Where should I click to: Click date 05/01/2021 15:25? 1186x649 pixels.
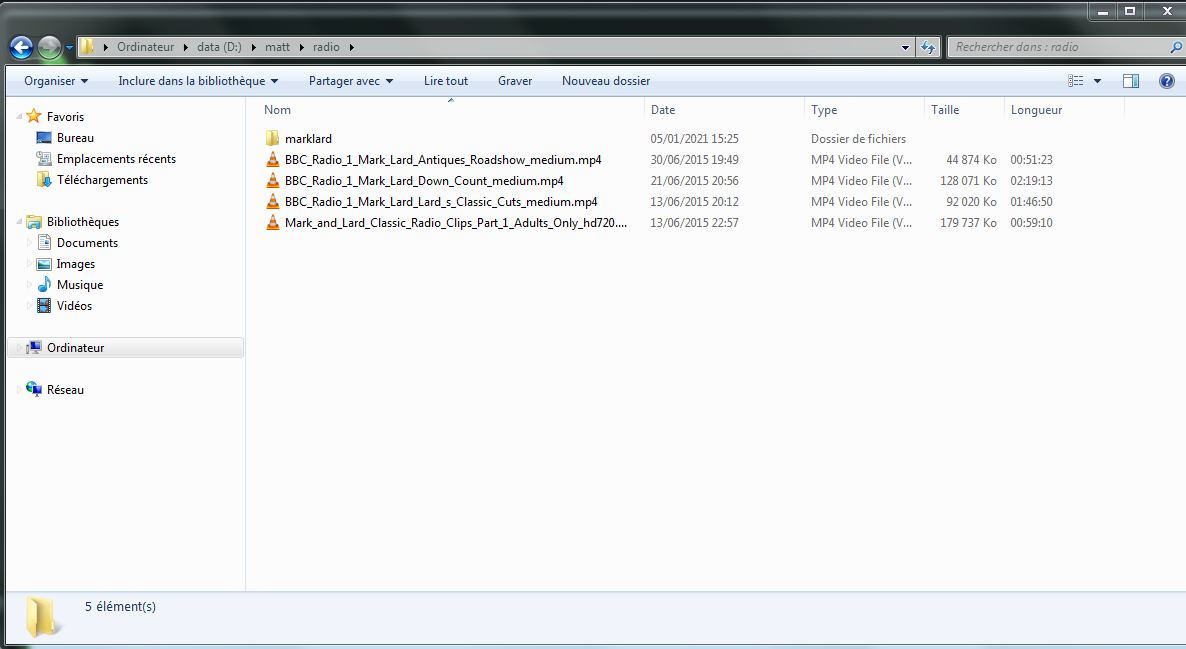[694, 138]
